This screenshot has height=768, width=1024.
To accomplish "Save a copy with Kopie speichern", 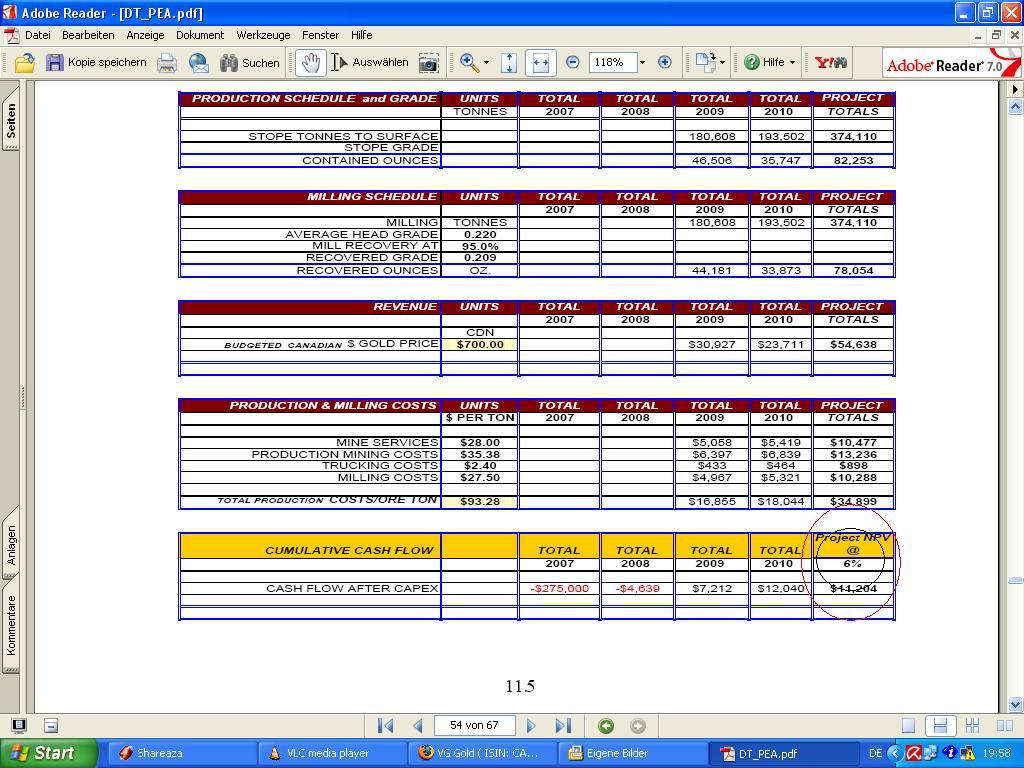I will [x=96, y=63].
